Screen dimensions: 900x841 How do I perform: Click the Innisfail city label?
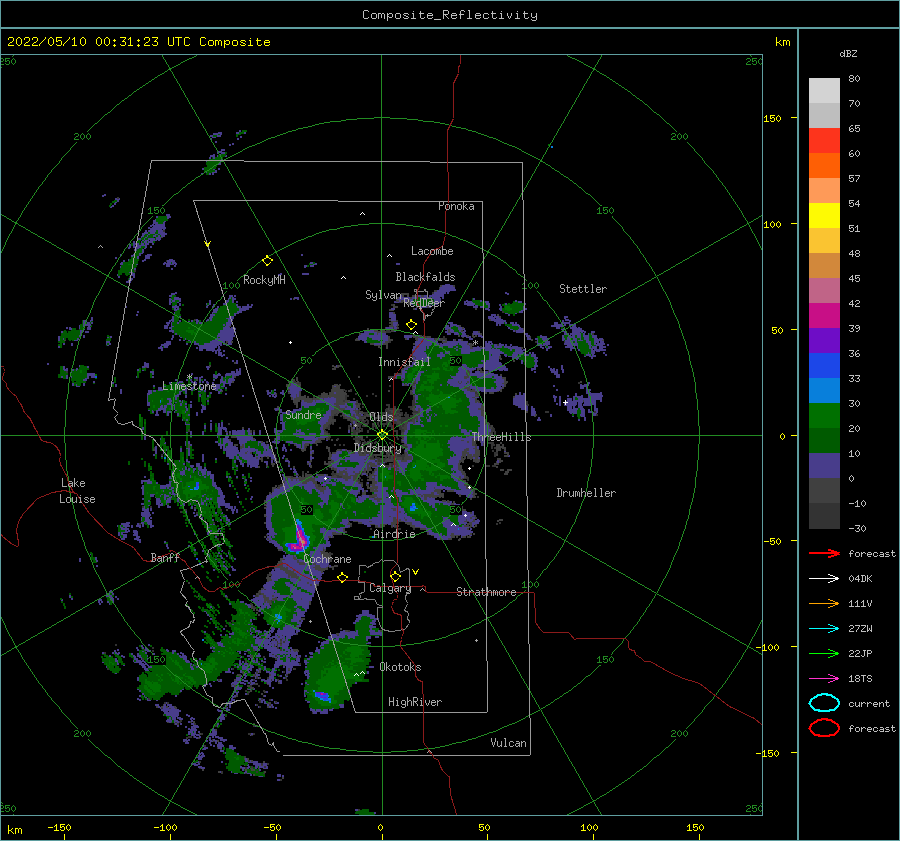(x=404, y=362)
